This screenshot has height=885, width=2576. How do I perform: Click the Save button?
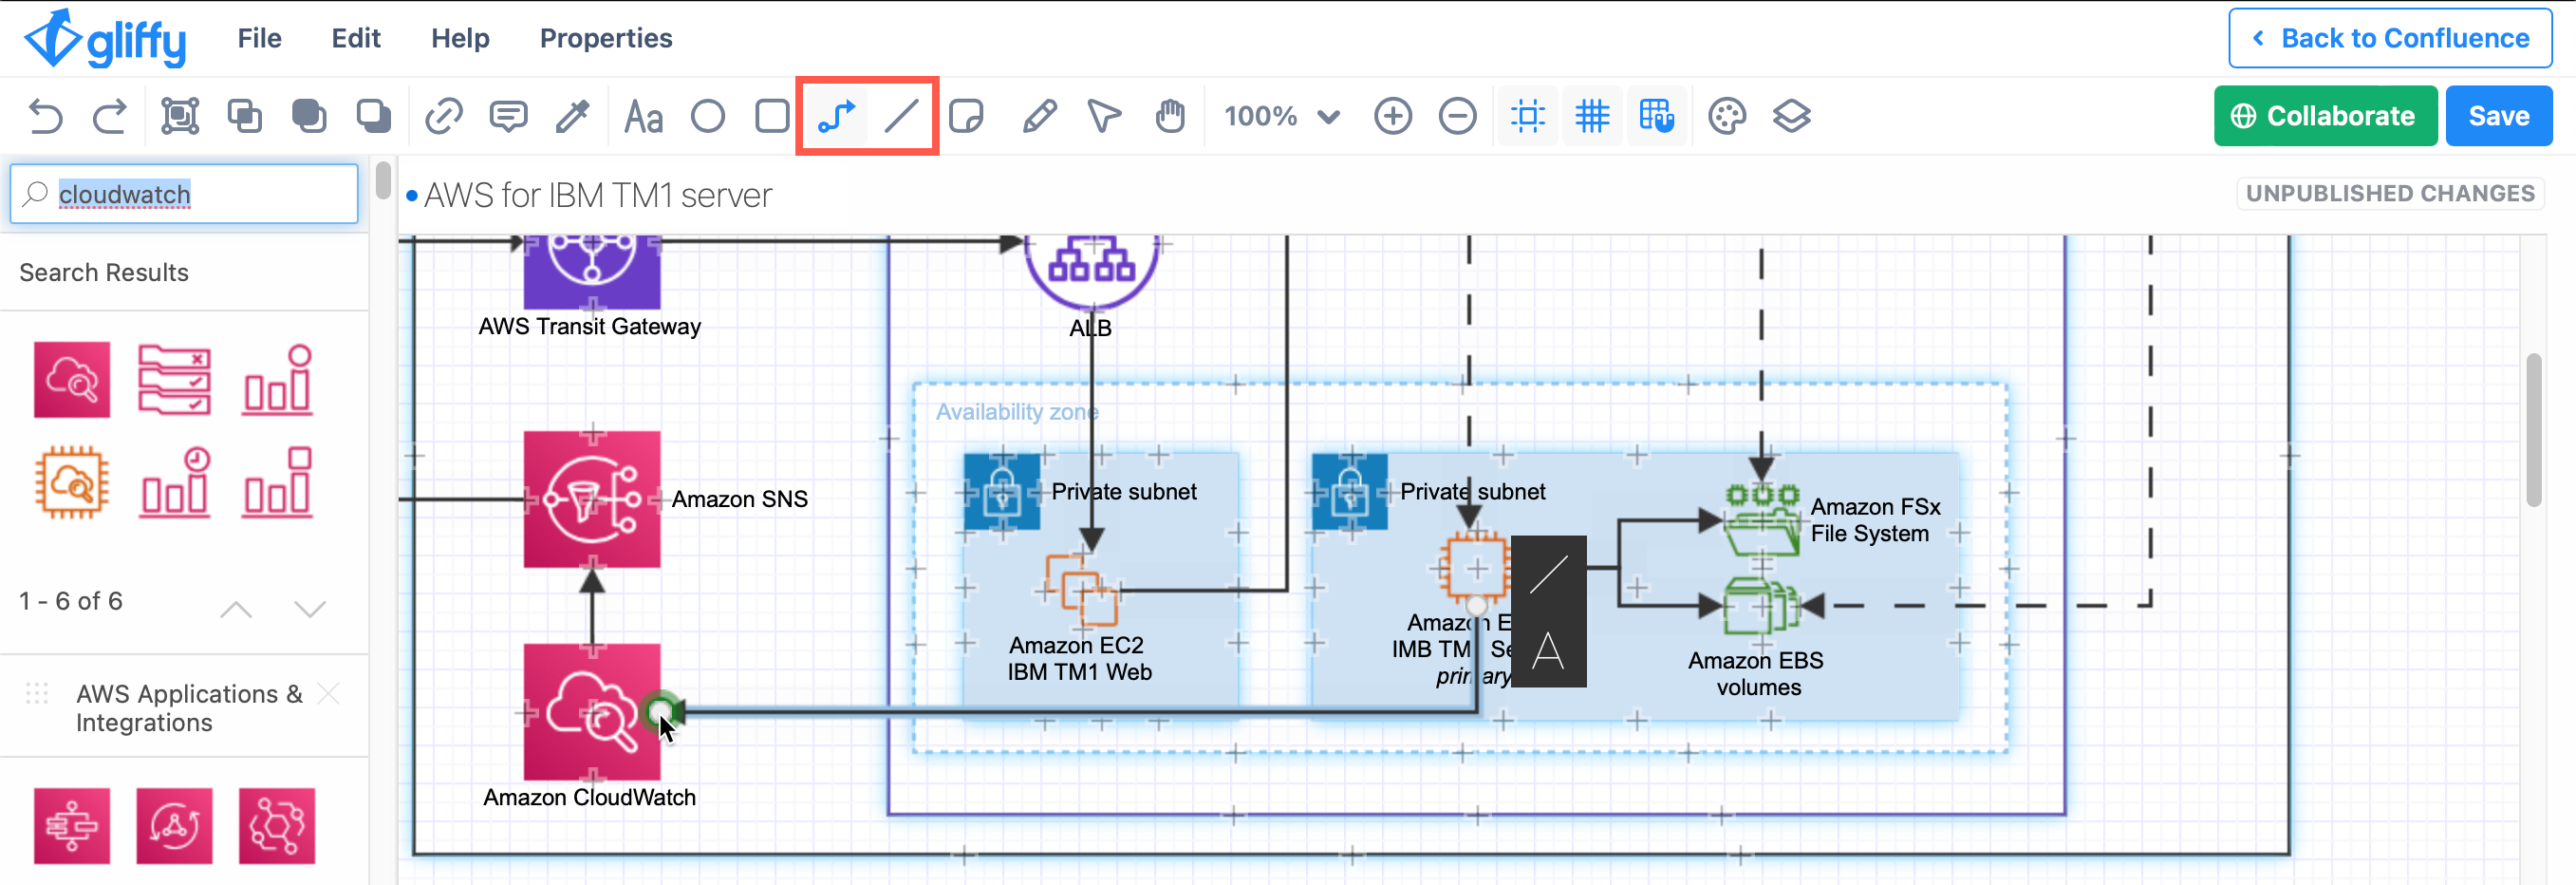point(2498,115)
